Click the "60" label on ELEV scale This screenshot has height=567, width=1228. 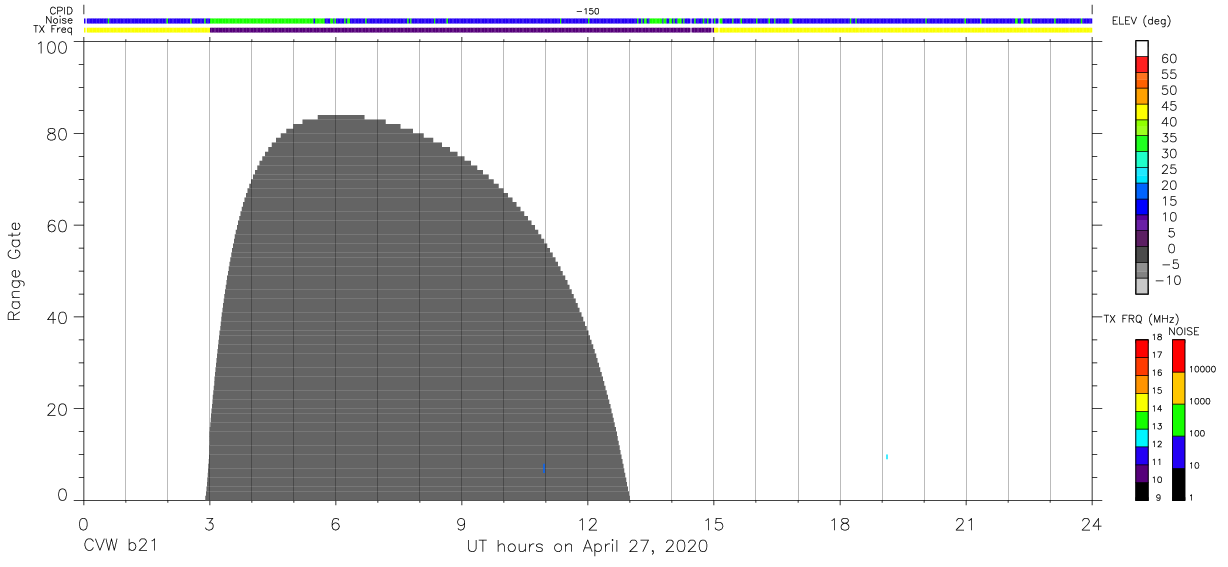(x=1169, y=59)
